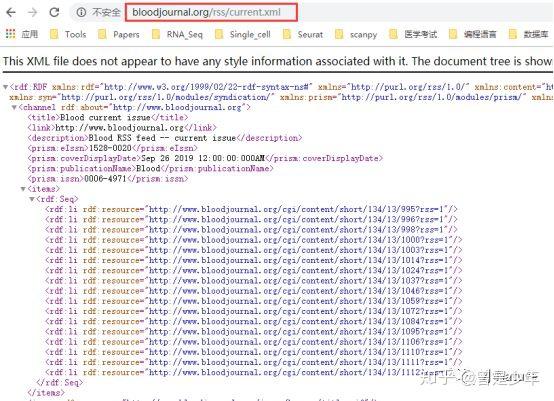
Task: Collapse the items node triangle
Action: pyautogui.click(x=23, y=189)
